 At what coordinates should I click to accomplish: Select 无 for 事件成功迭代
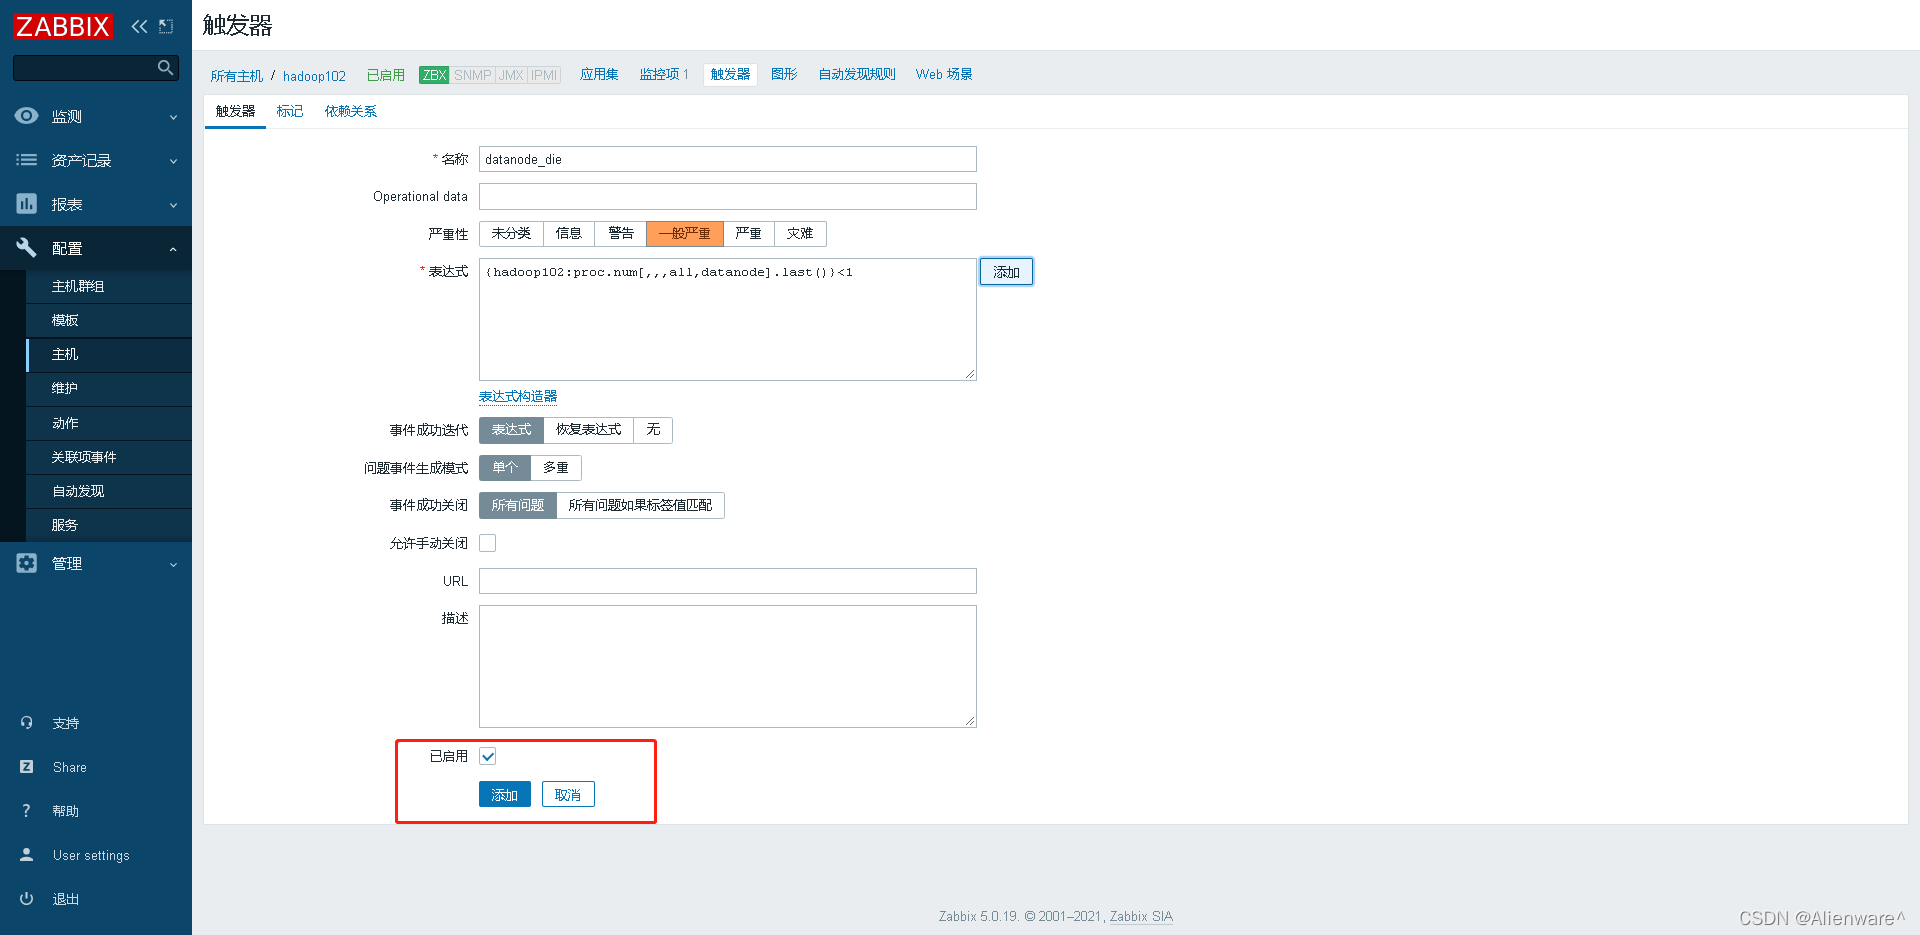point(653,430)
